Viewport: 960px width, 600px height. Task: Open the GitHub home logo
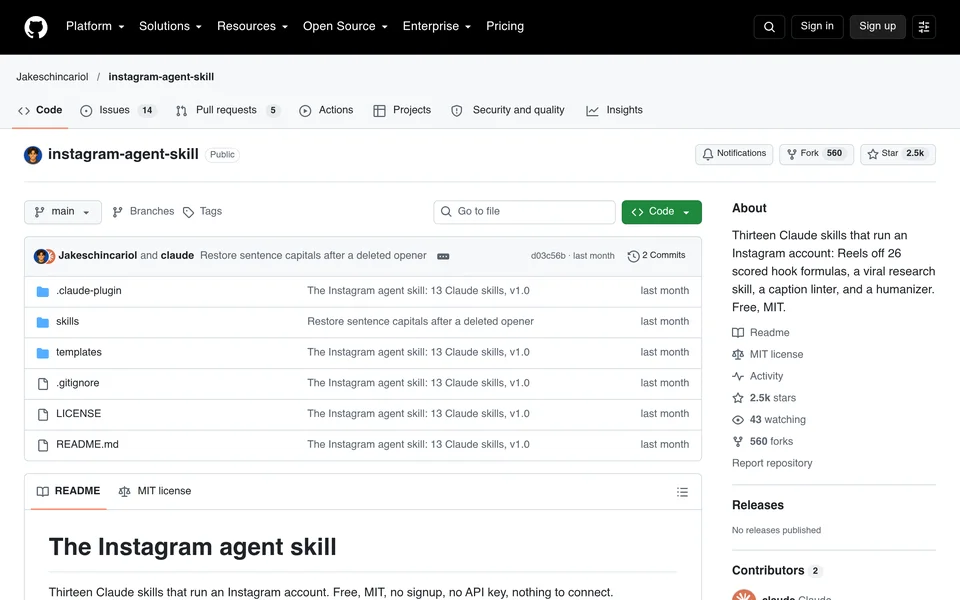tap(36, 27)
